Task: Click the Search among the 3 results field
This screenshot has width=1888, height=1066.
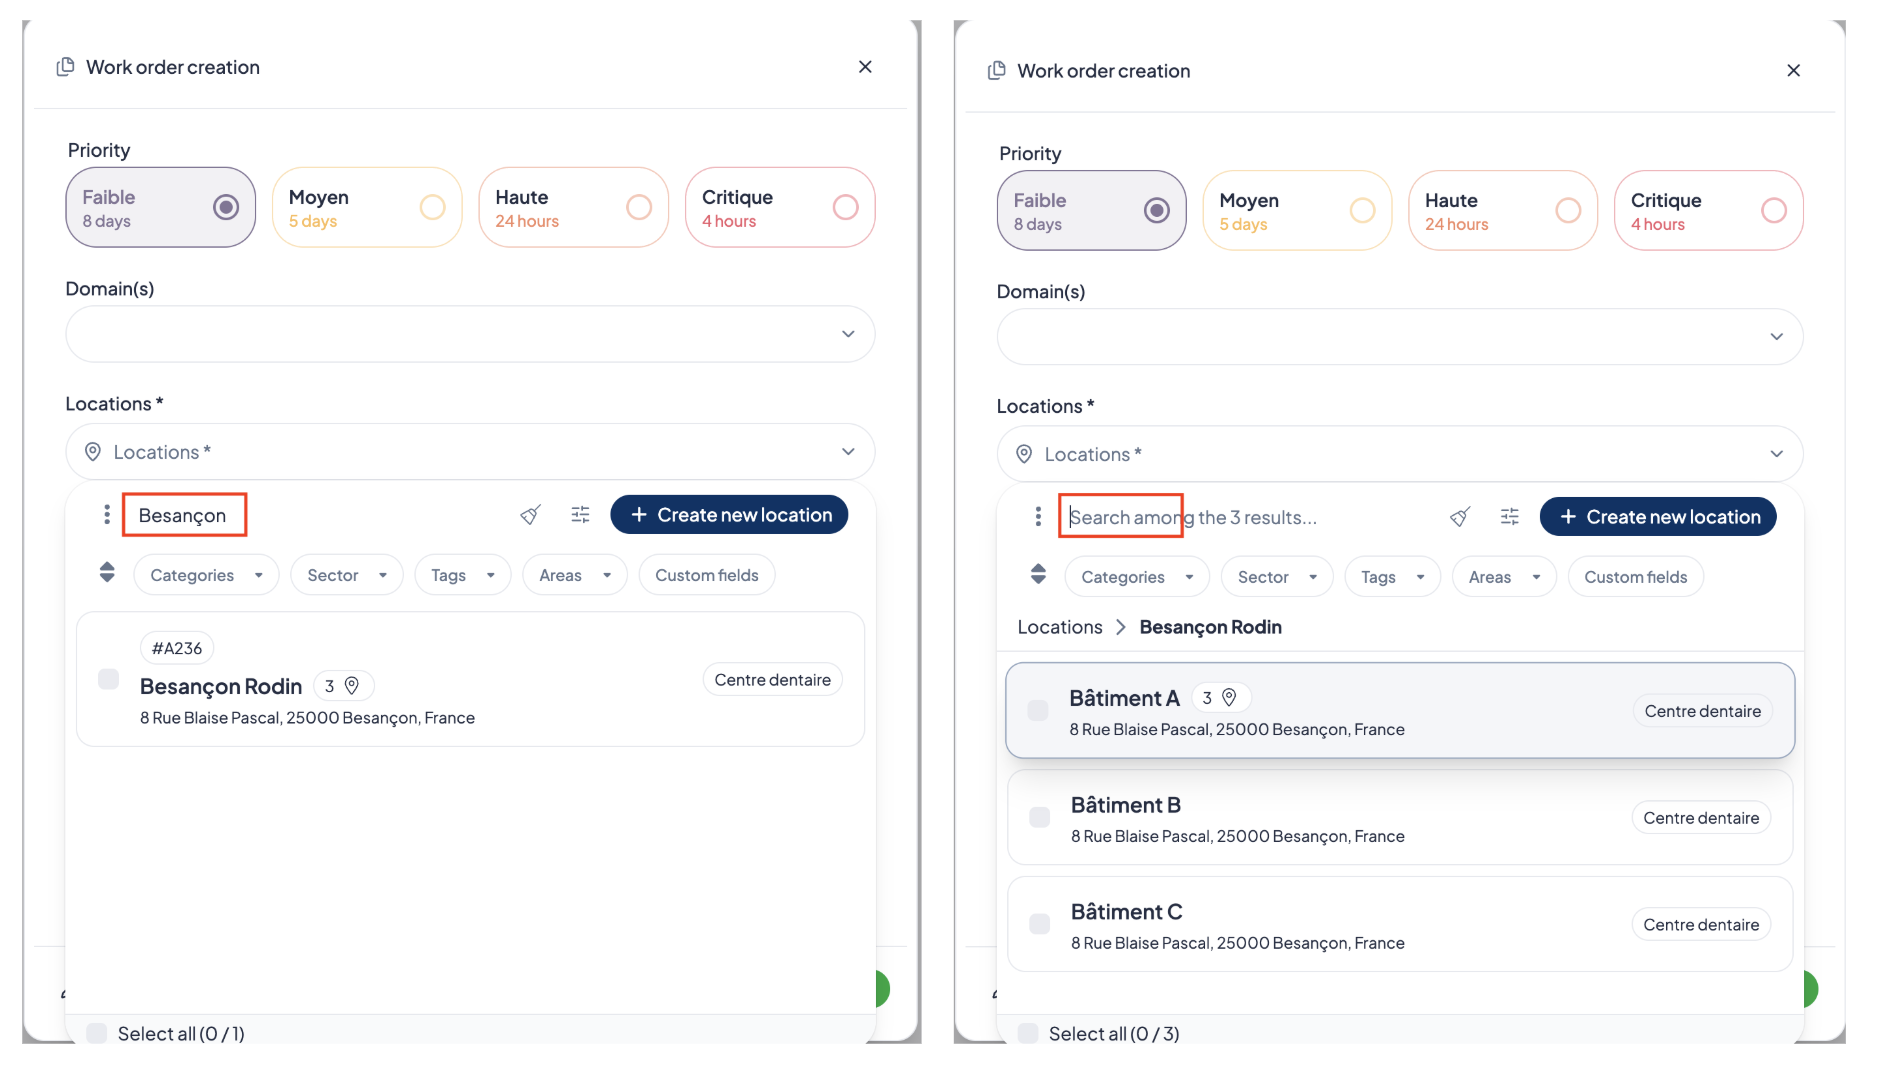Action: coord(1250,517)
